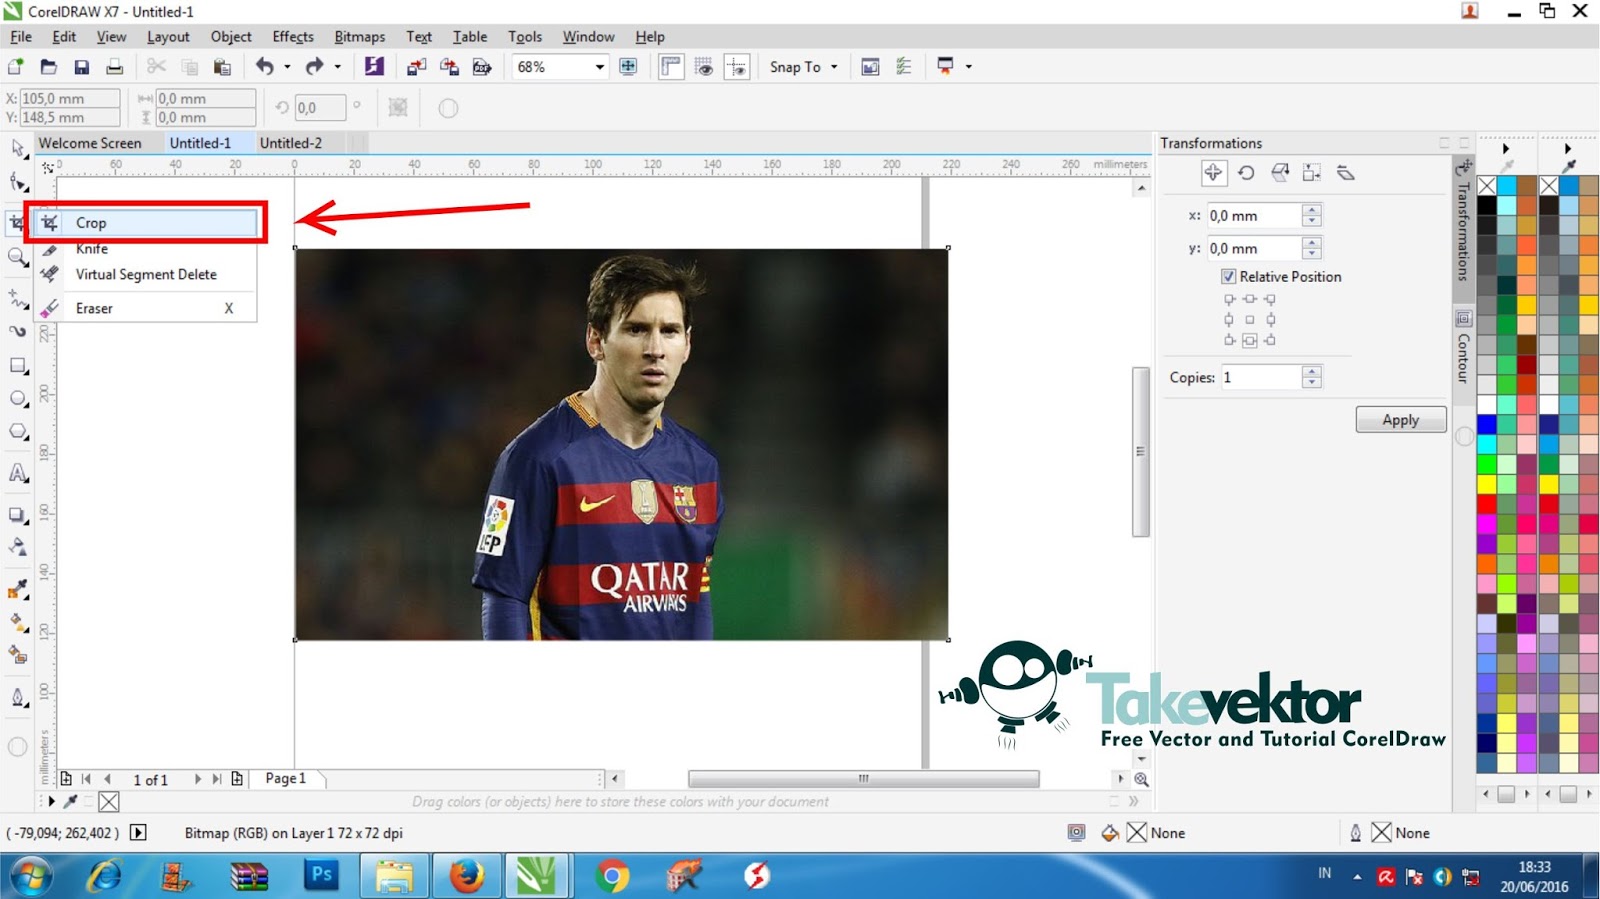Click the Paste icon in toolbar
The height and width of the screenshot is (899, 1600).
coord(222,67)
